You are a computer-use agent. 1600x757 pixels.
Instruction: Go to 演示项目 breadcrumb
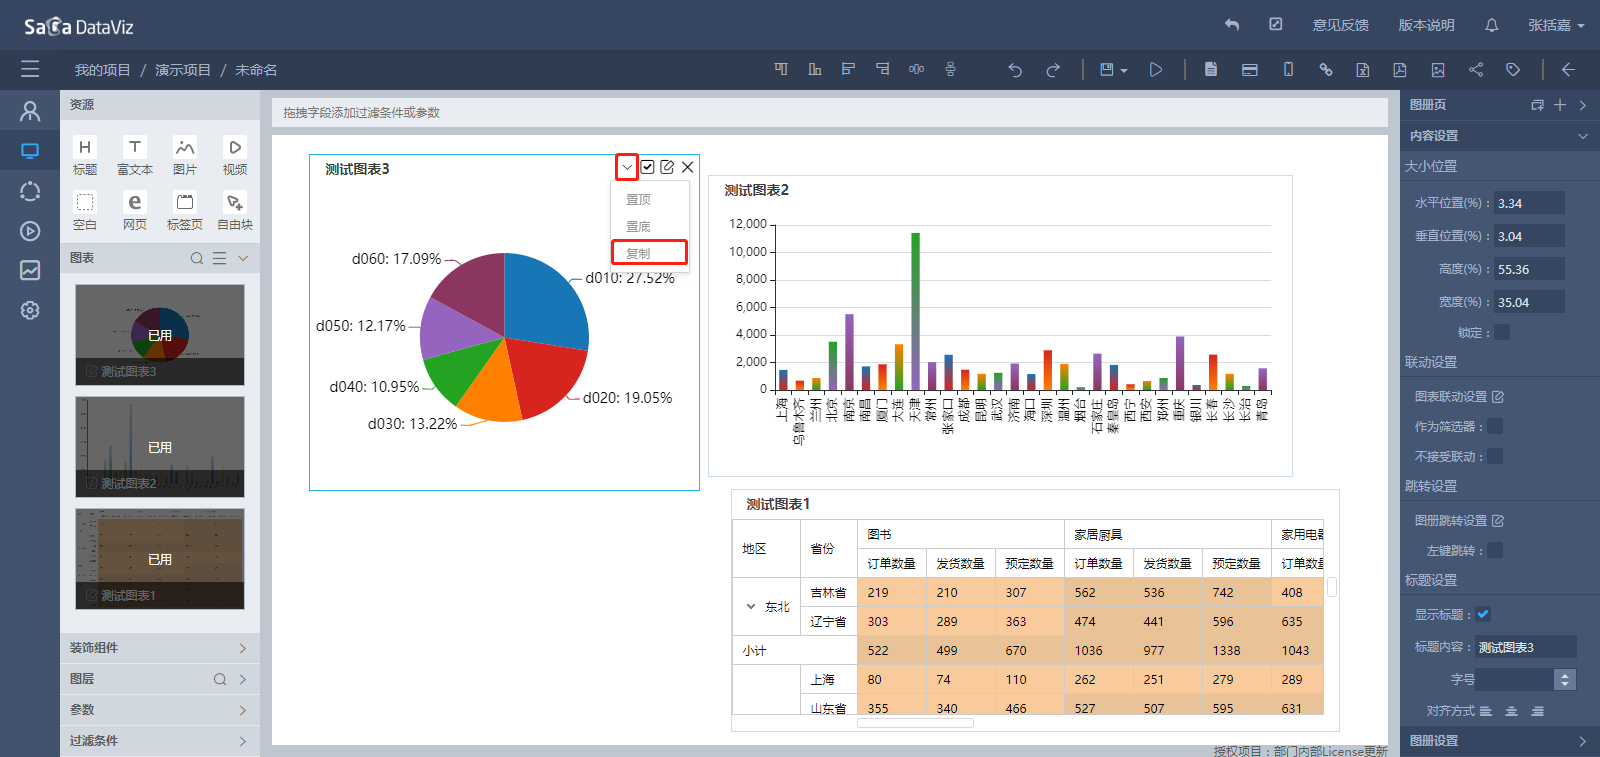183,70
